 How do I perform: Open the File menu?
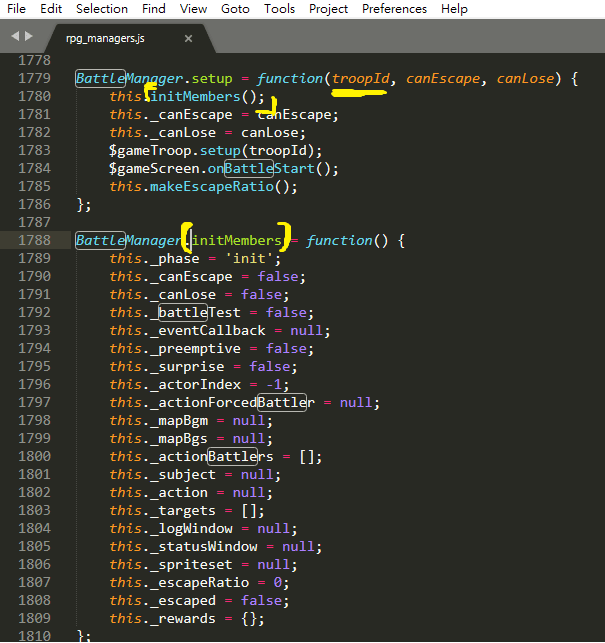[x=17, y=9]
